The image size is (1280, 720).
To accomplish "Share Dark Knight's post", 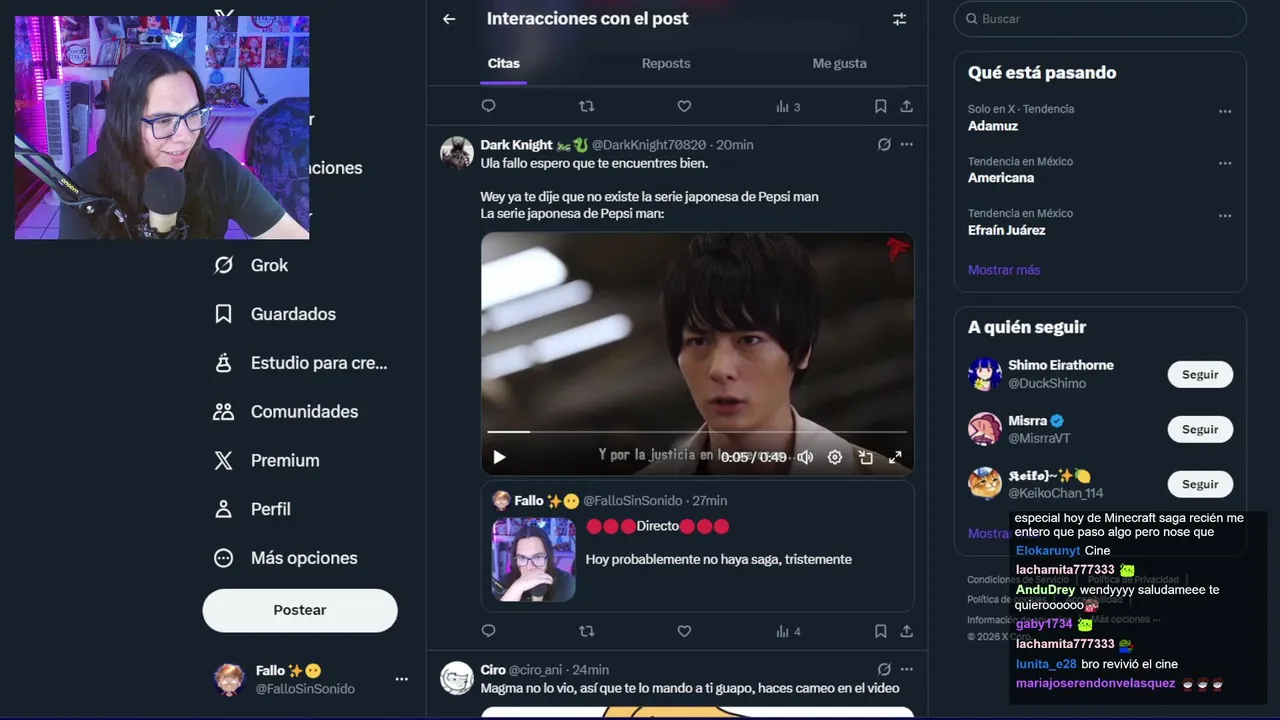I will [x=906, y=631].
